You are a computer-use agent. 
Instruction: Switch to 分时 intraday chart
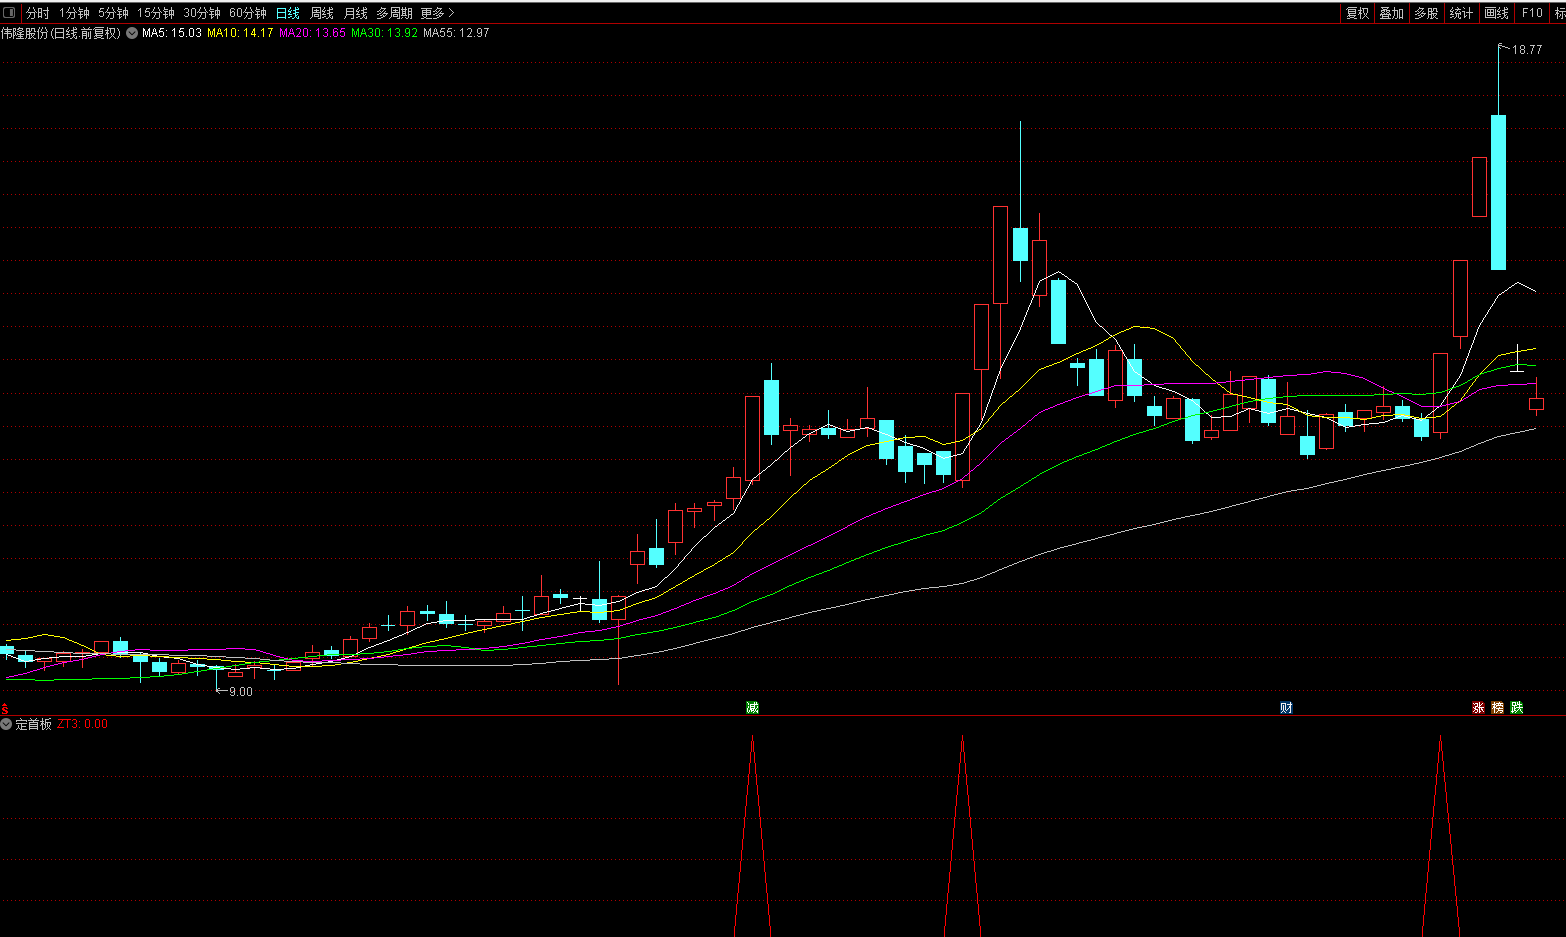coord(38,13)
